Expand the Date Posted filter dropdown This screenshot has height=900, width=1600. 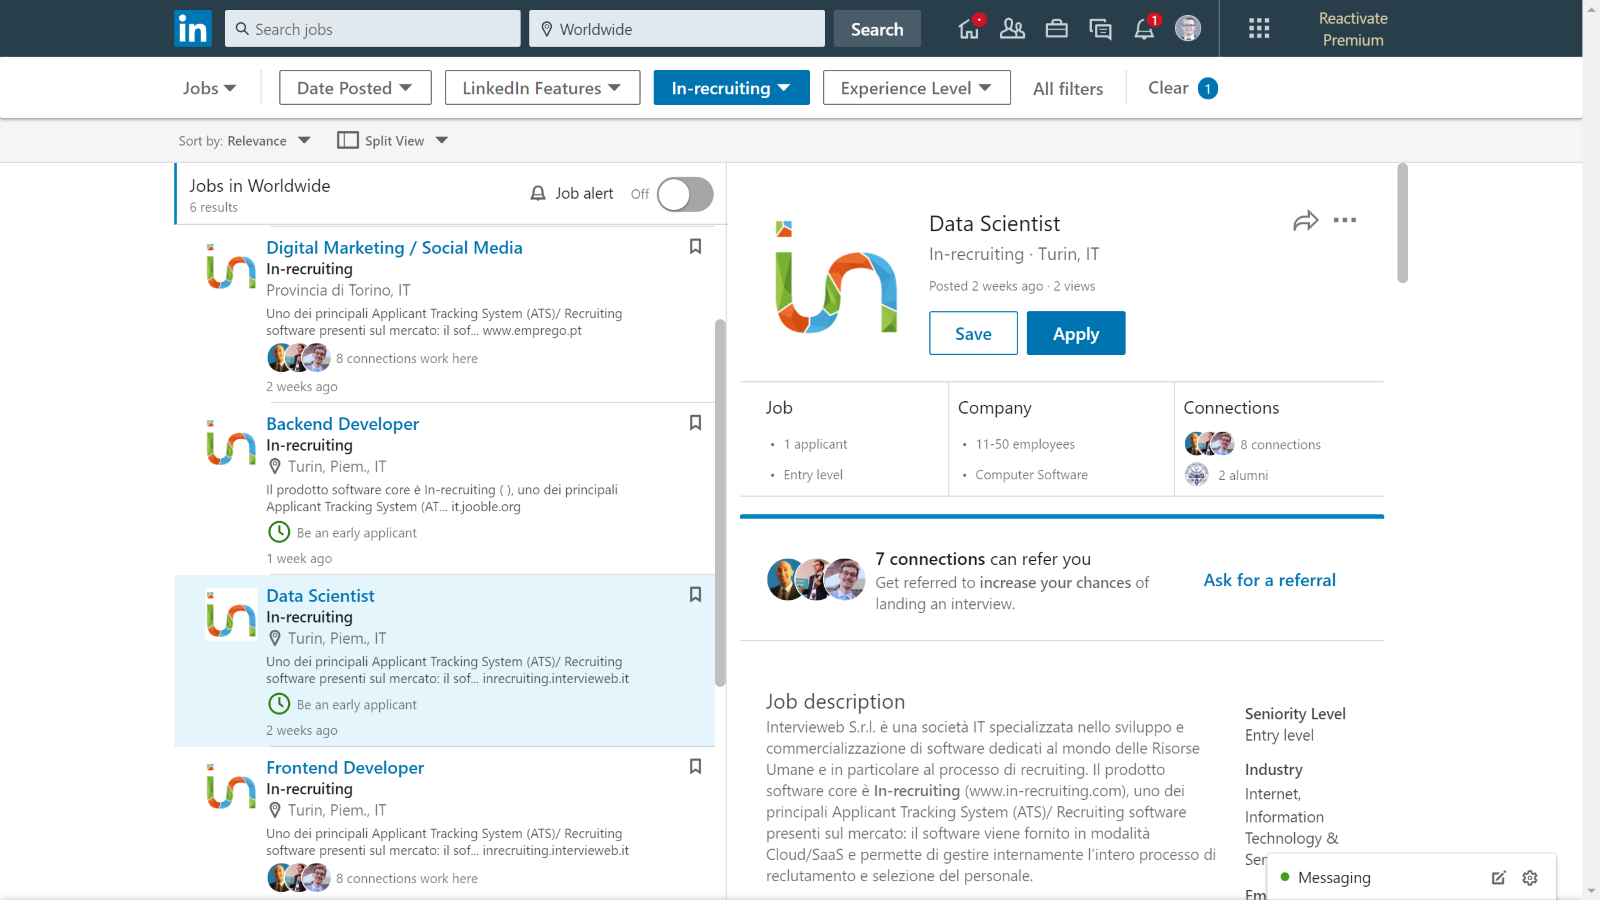(355, 88)
